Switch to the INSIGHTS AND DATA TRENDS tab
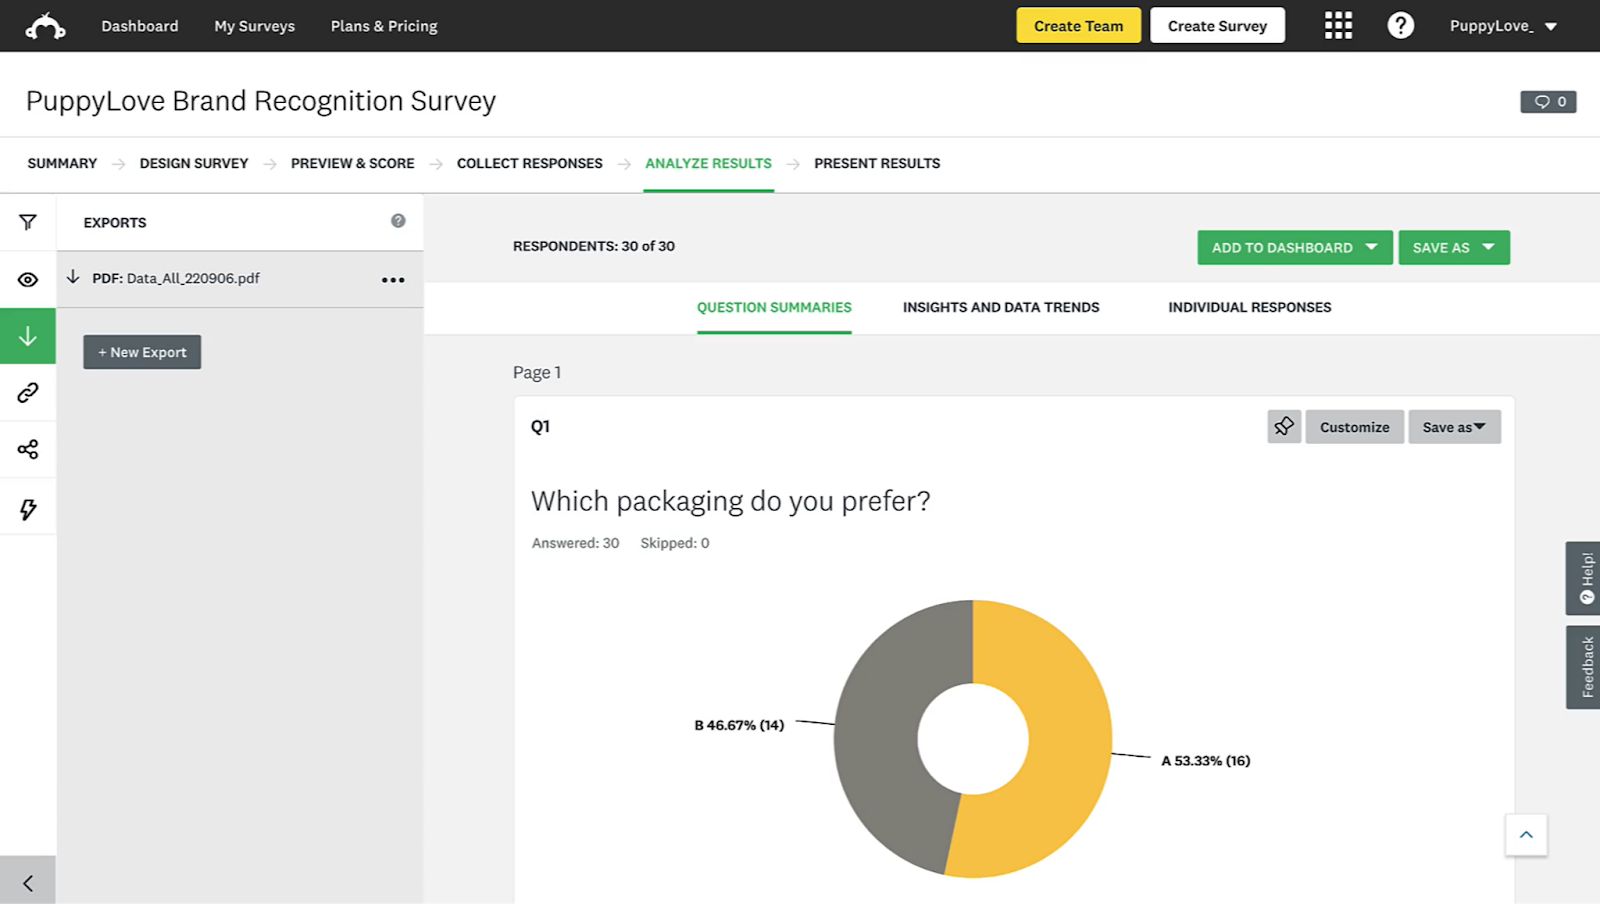This screenshot has height=904, width=1600. tap(1001, 307)
